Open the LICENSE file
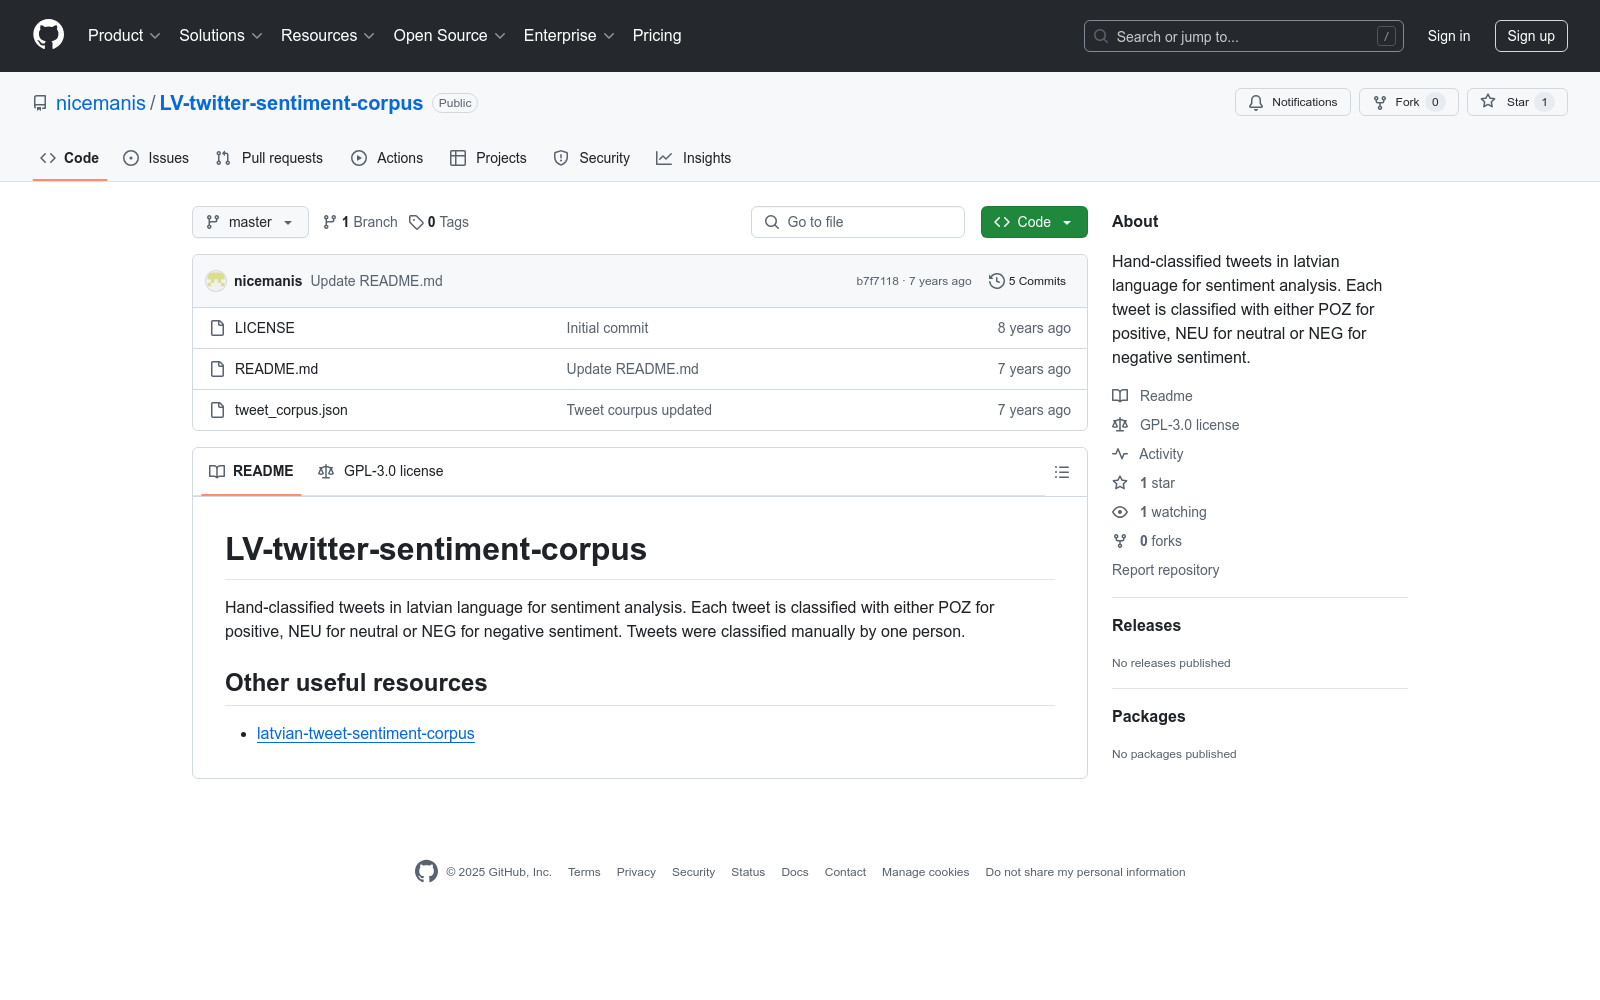The width and height of the screenshot is (1600, 1000). coord(264,328)
